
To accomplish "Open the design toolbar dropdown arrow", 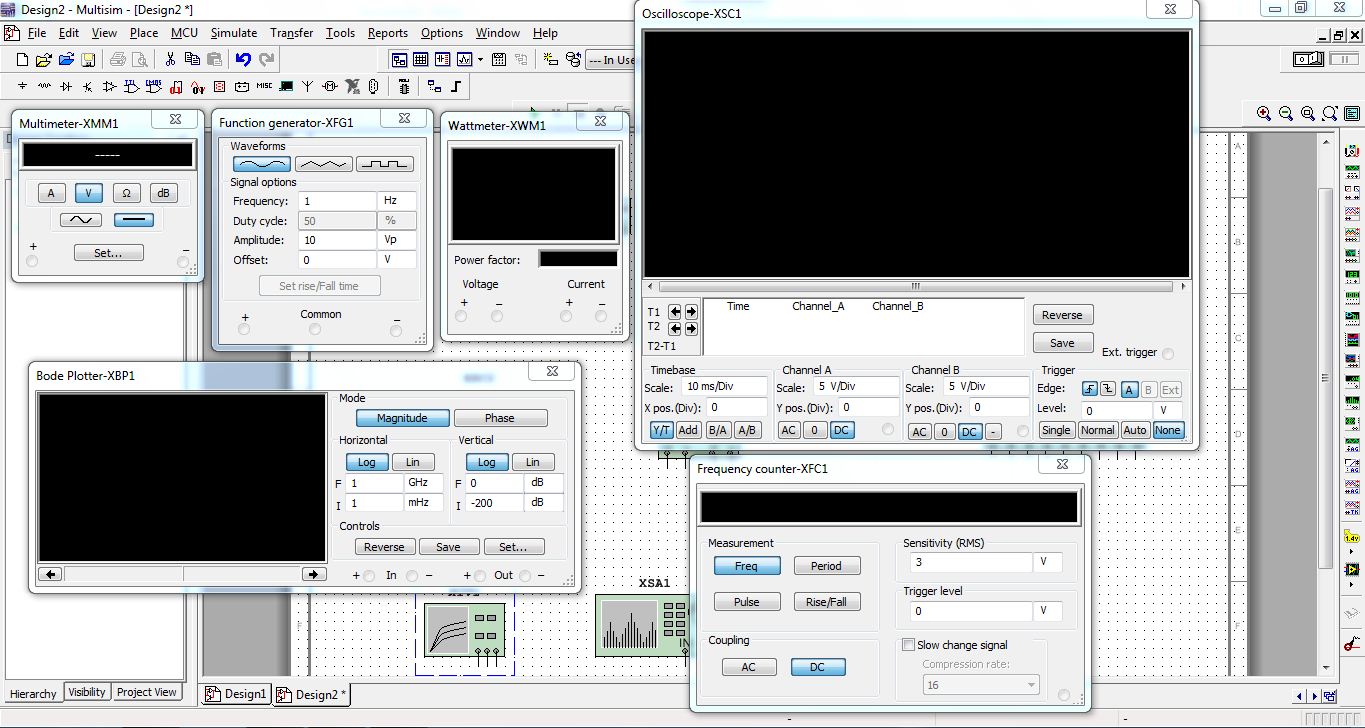I will [x=478, y=59].
